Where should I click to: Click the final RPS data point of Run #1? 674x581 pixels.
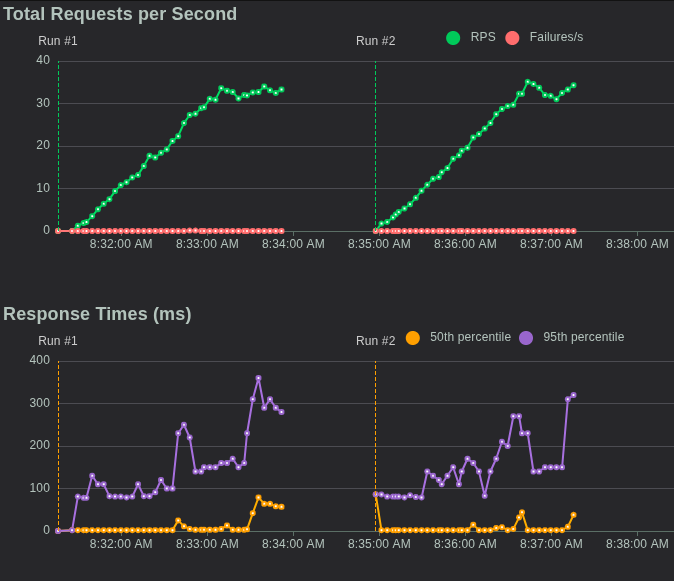[281, 89]
